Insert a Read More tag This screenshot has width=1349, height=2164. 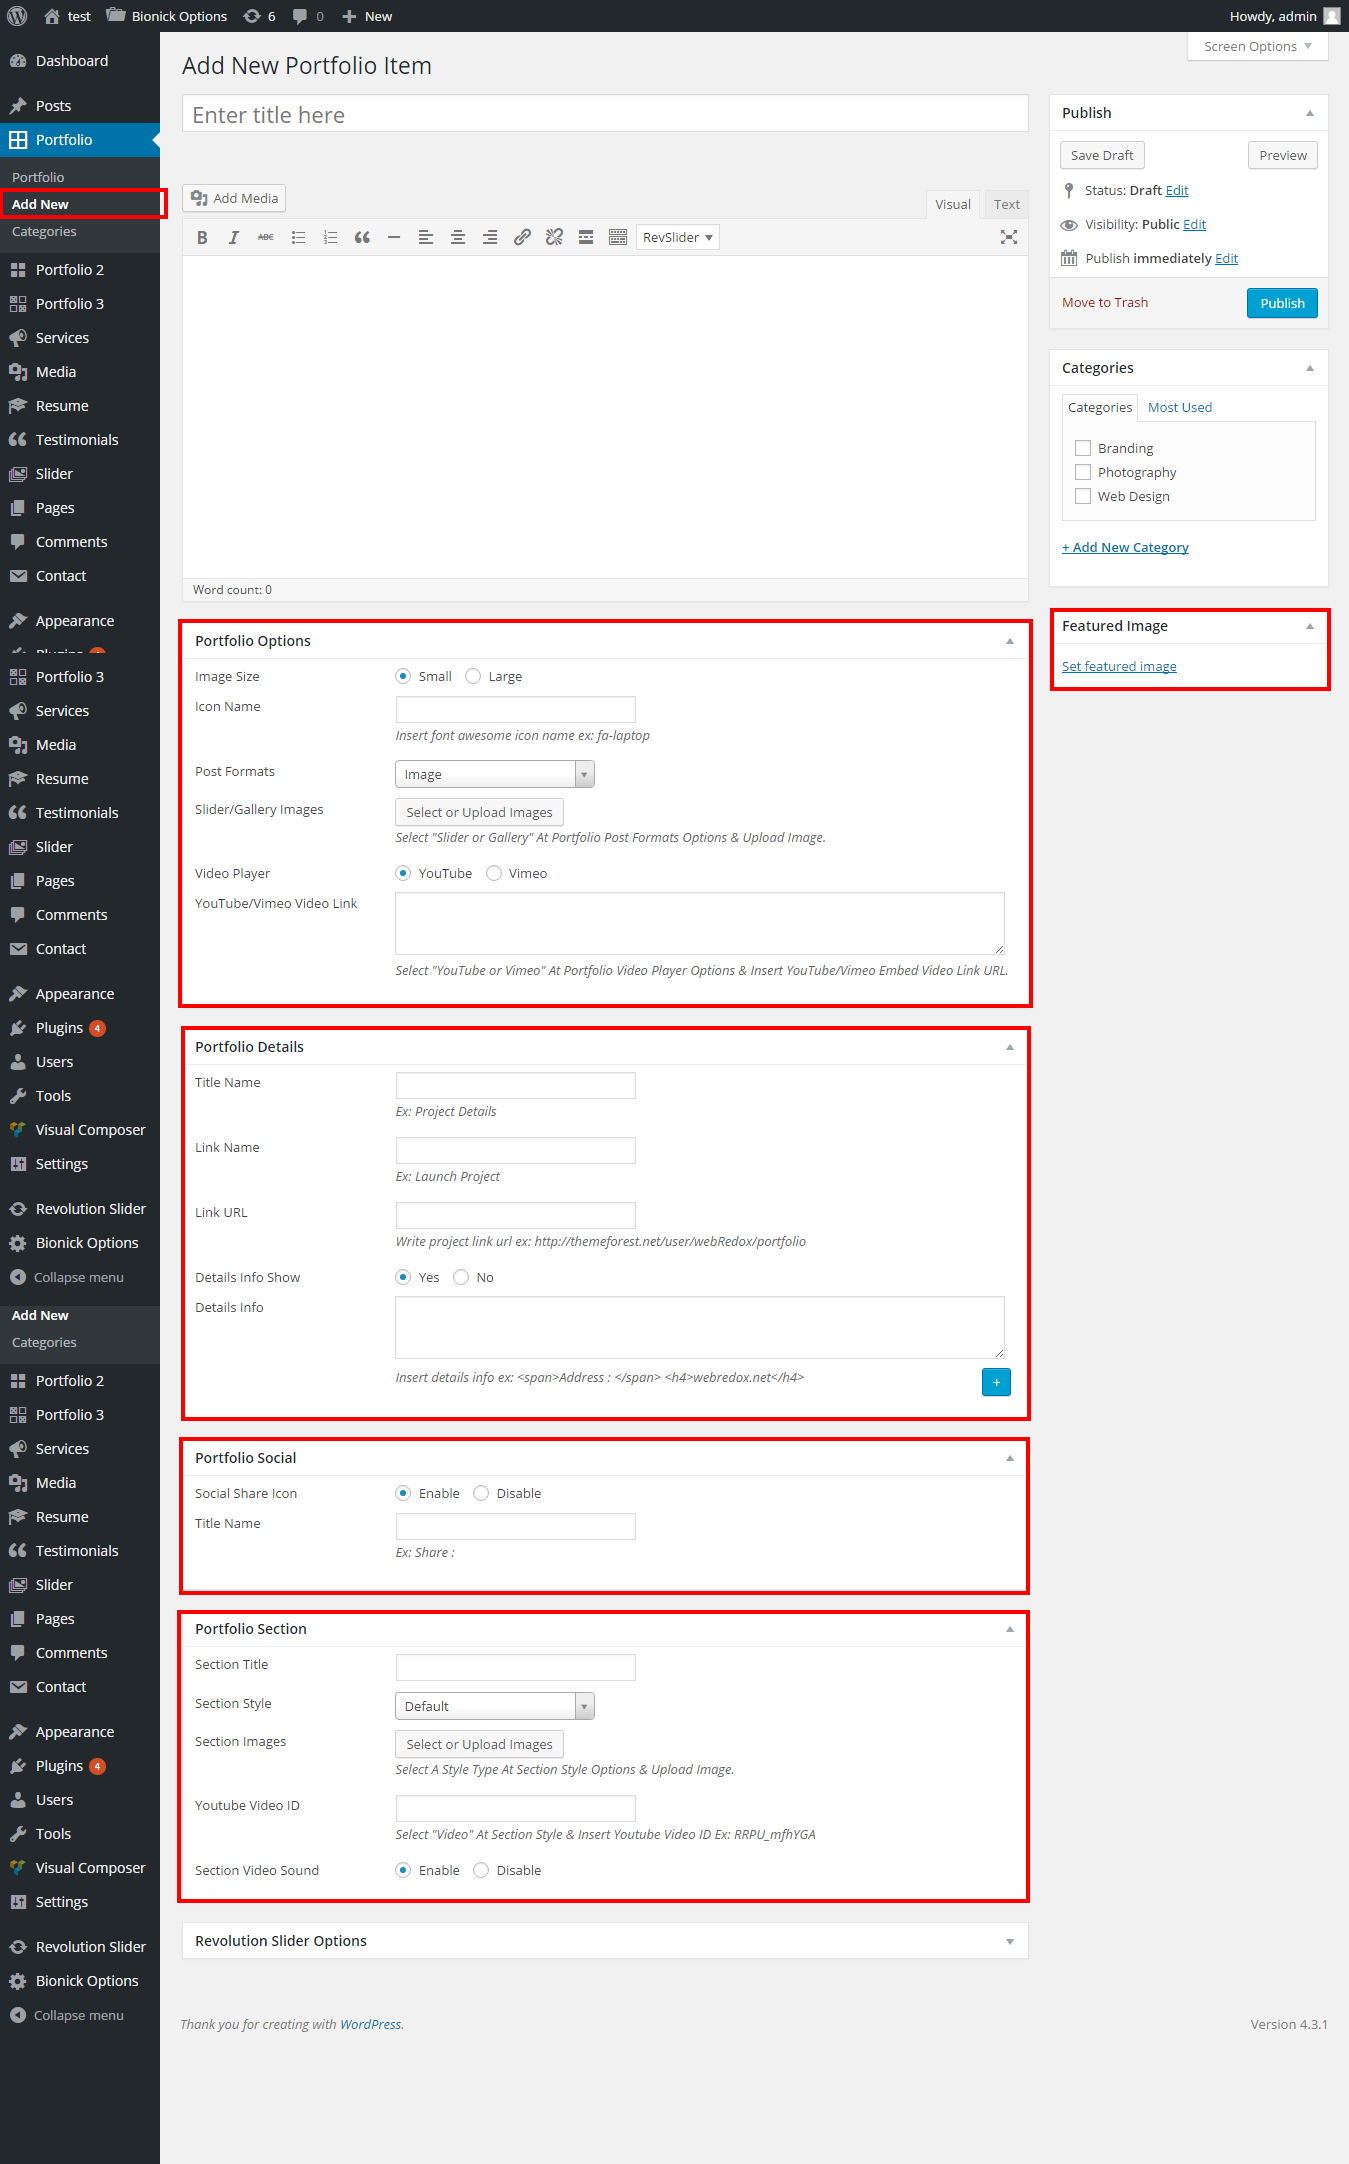click(x=586, y=238)
